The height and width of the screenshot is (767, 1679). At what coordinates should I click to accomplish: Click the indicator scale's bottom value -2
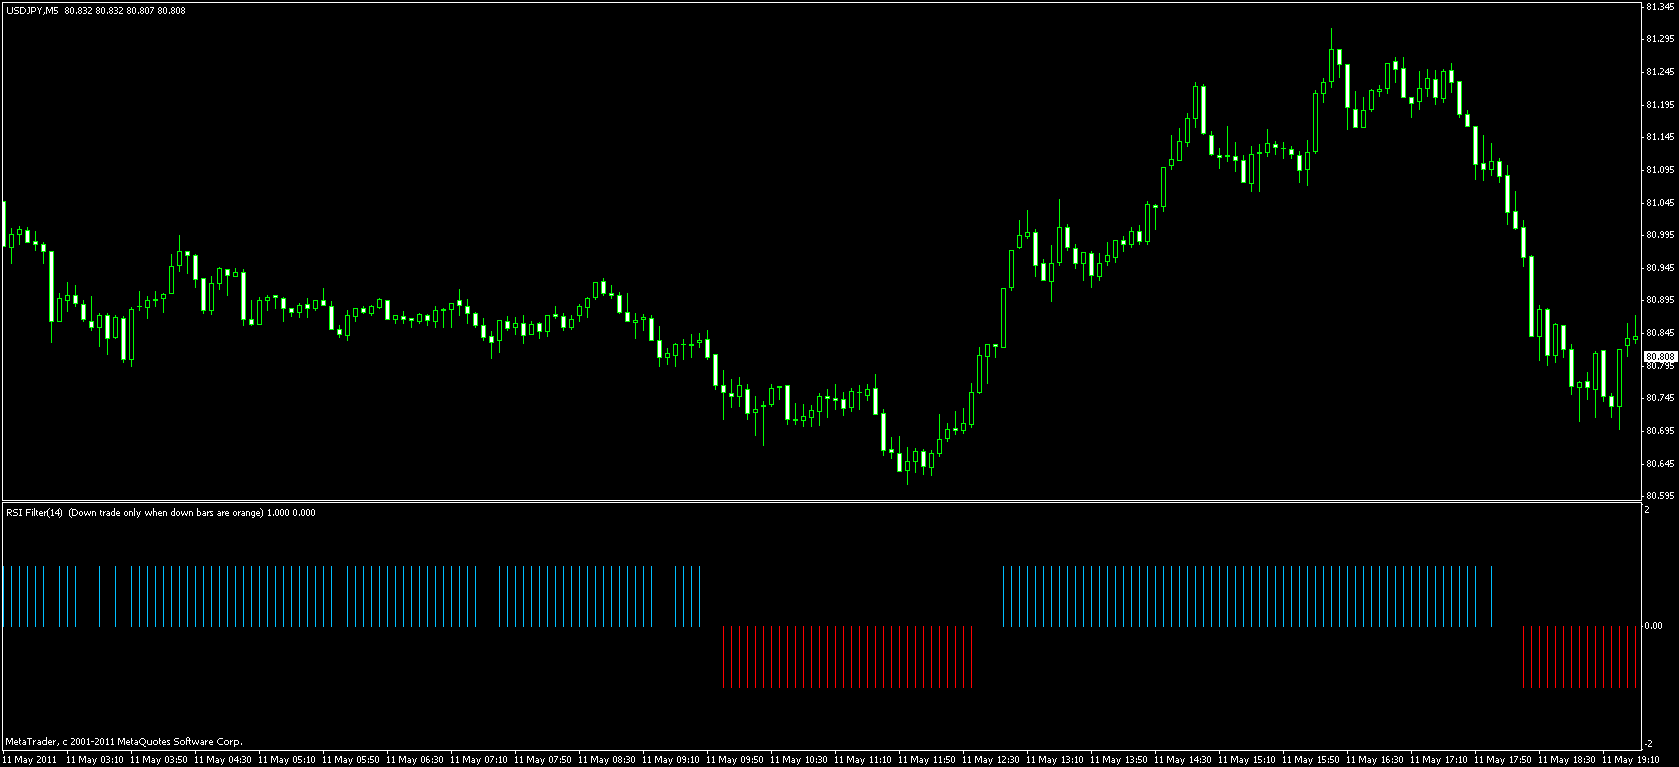pyautogui.click(x=1651, y=743)
